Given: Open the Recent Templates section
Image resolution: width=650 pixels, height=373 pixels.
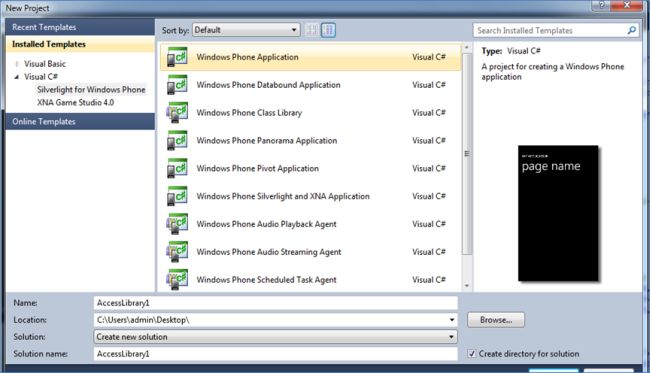Looking at the screenshot, I should 80,27.
